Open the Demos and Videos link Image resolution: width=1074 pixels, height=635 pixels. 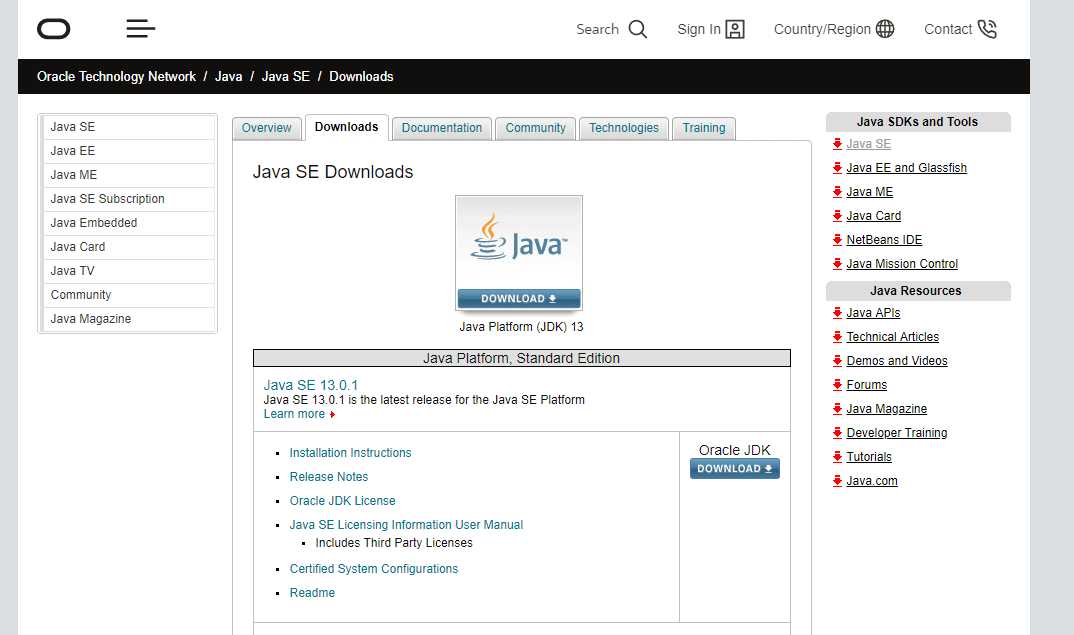pyautogui.click(x=897, y=361)
